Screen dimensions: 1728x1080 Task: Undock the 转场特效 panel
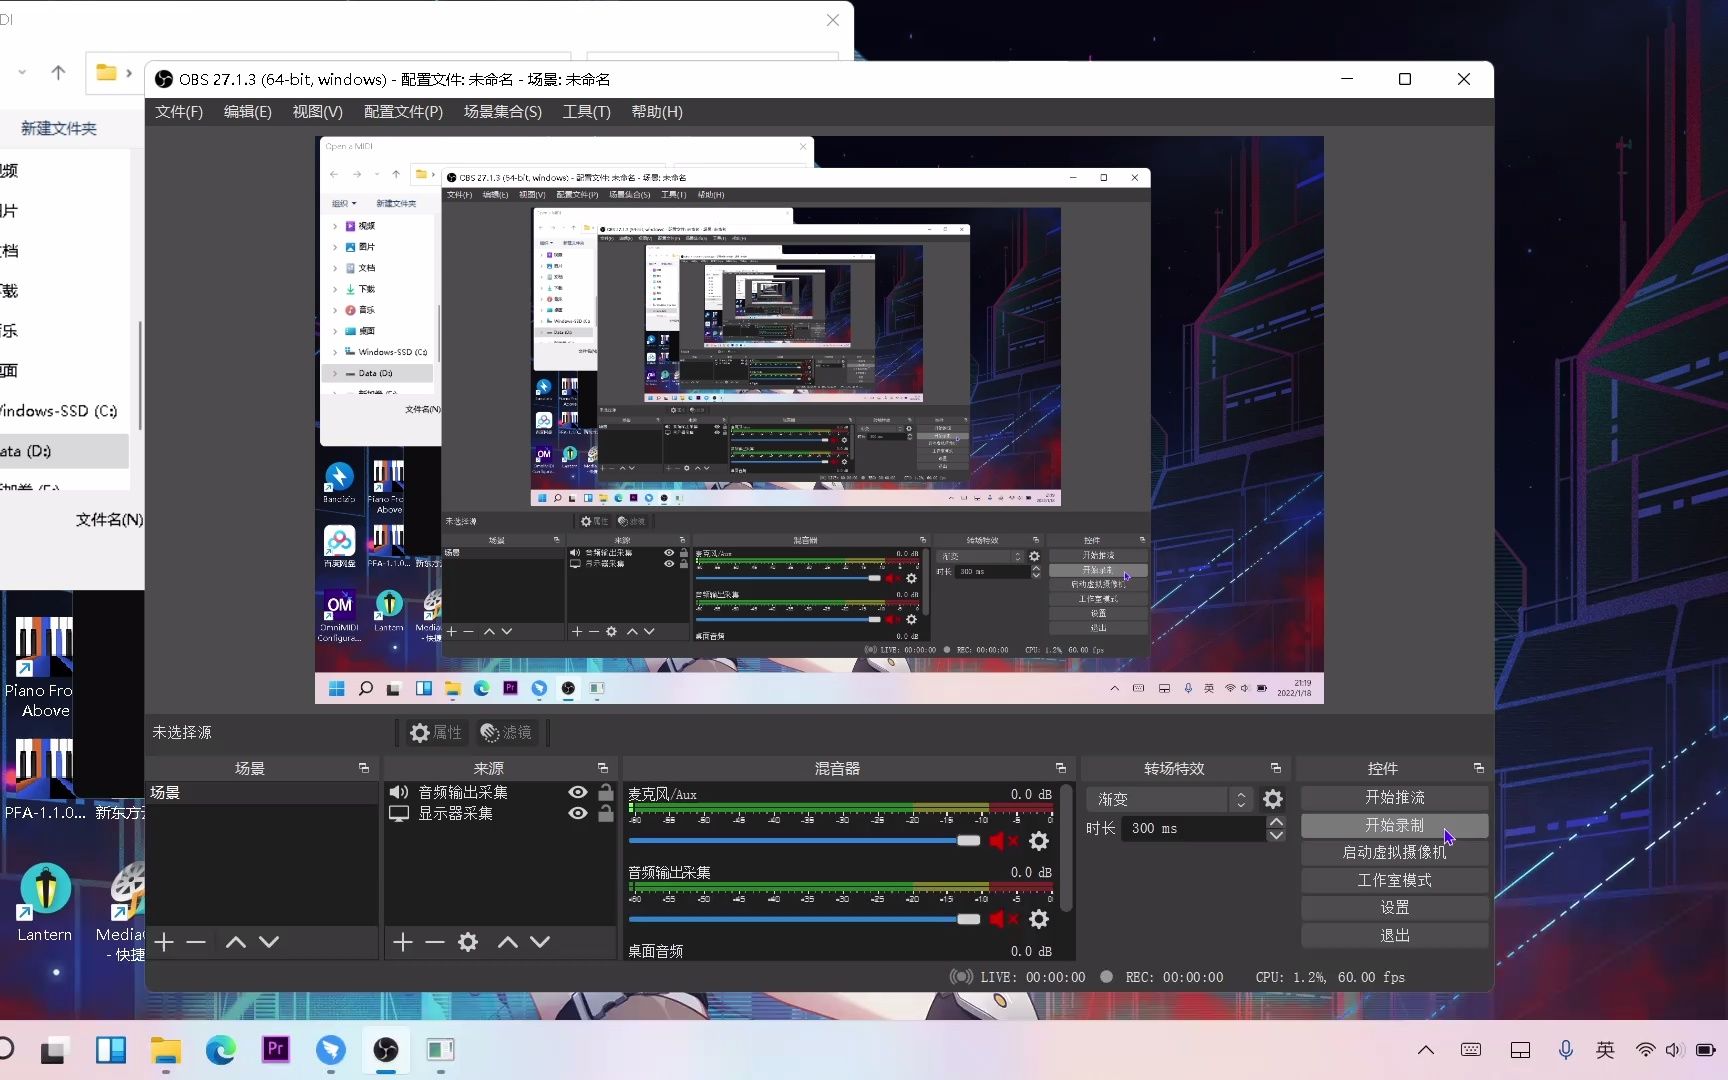(1276, 768)
